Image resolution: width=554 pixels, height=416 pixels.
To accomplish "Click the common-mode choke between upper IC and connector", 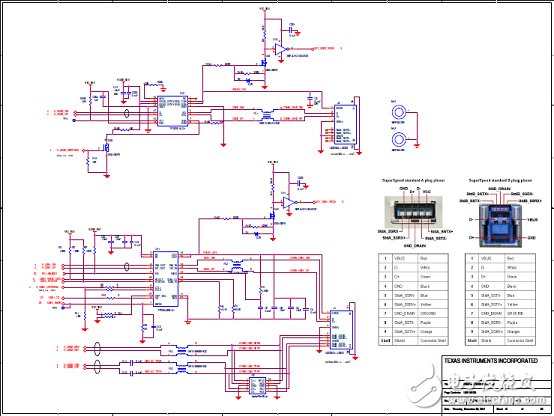I will tap(267, 115).
